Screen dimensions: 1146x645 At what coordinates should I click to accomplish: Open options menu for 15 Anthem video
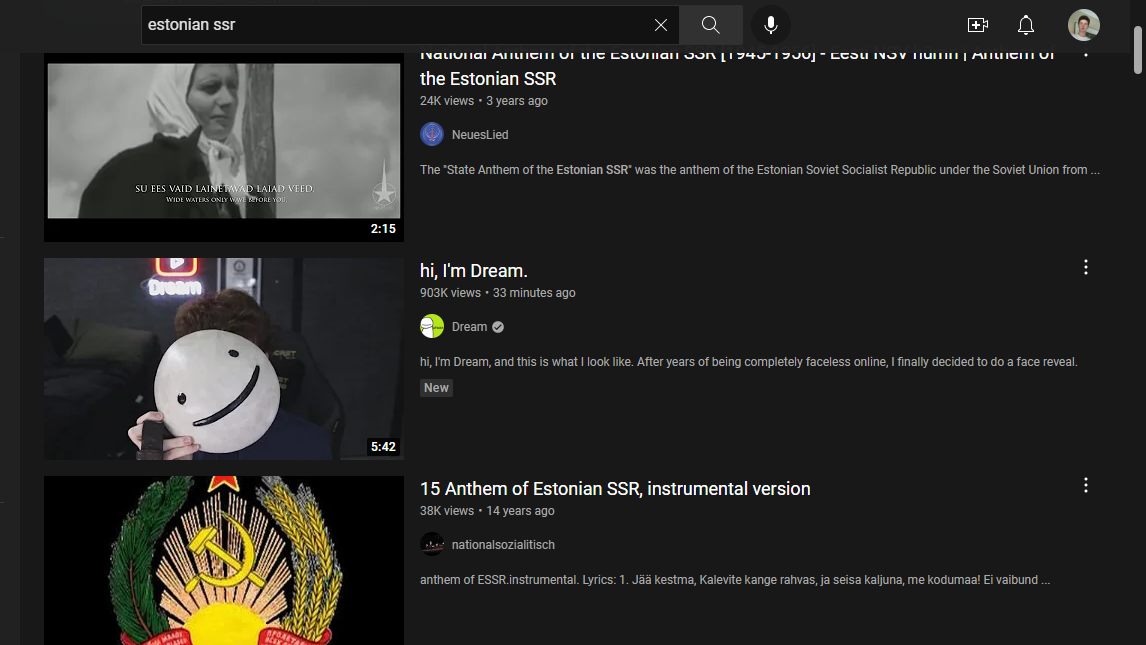coord(1085,485)
